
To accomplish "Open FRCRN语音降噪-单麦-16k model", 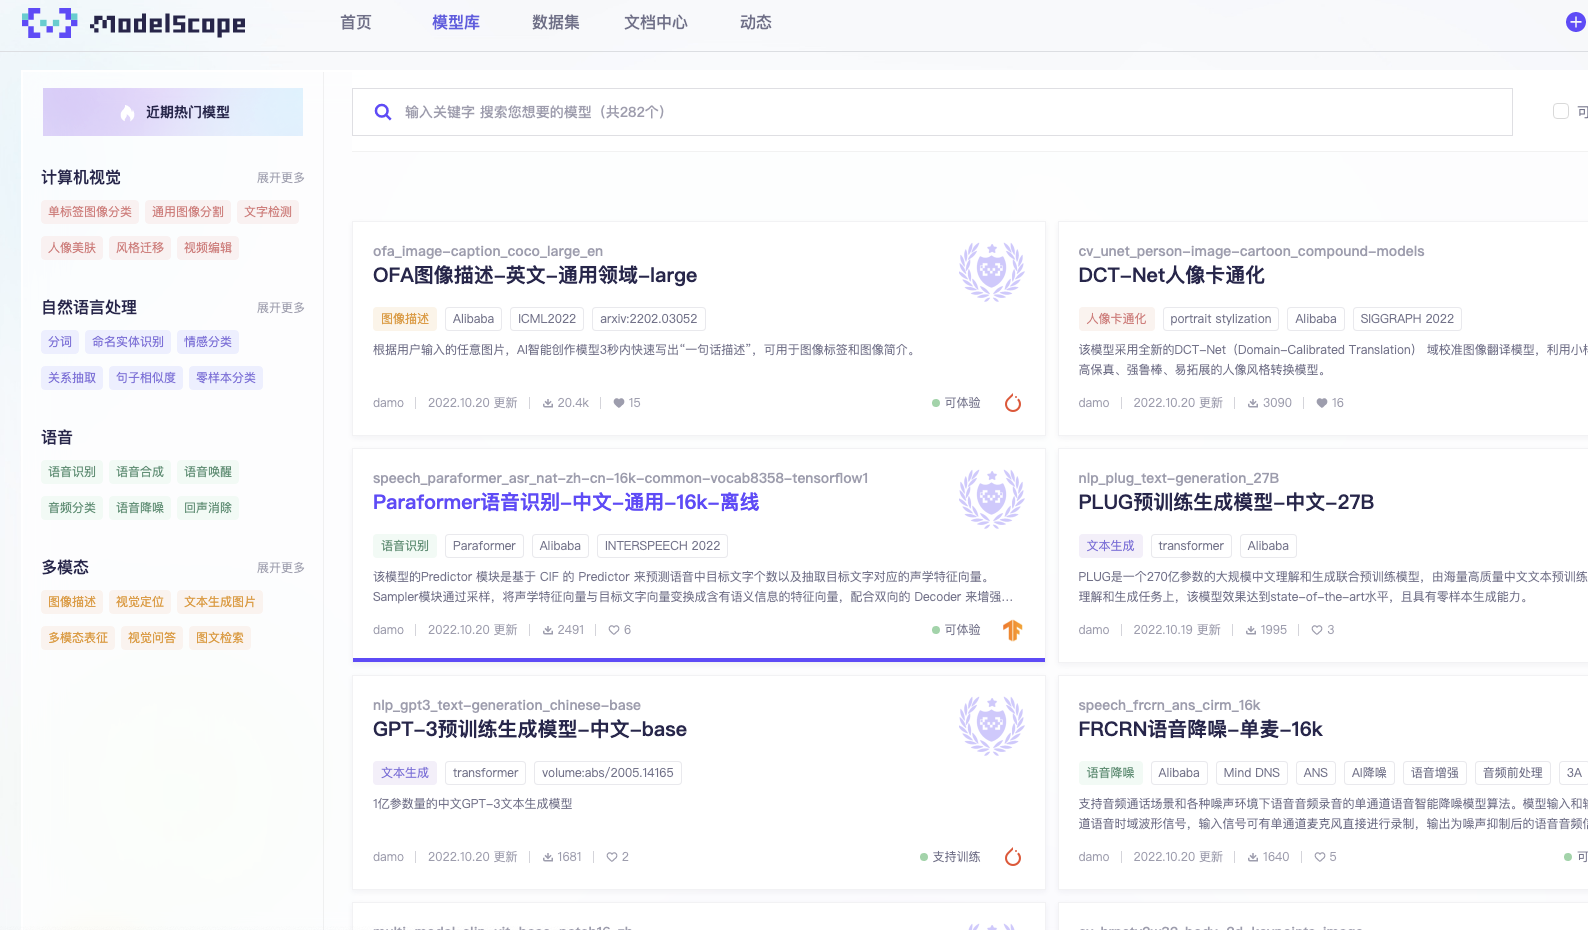I will pos(1200,729).
